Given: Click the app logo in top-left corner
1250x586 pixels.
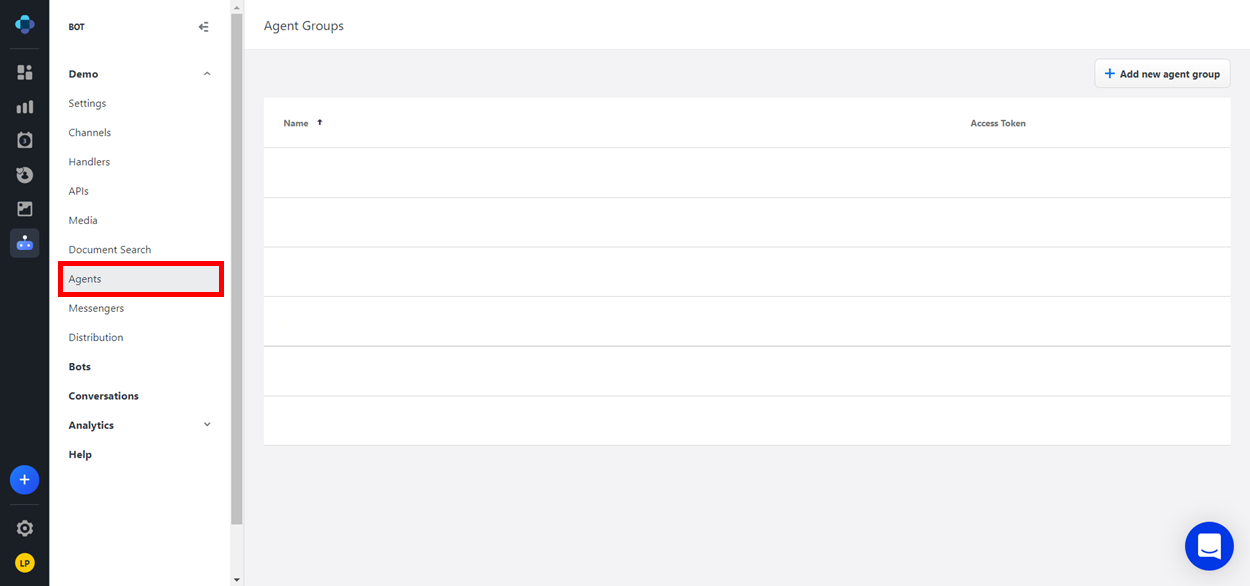Looking at the screenshot, I should point(25,25).
